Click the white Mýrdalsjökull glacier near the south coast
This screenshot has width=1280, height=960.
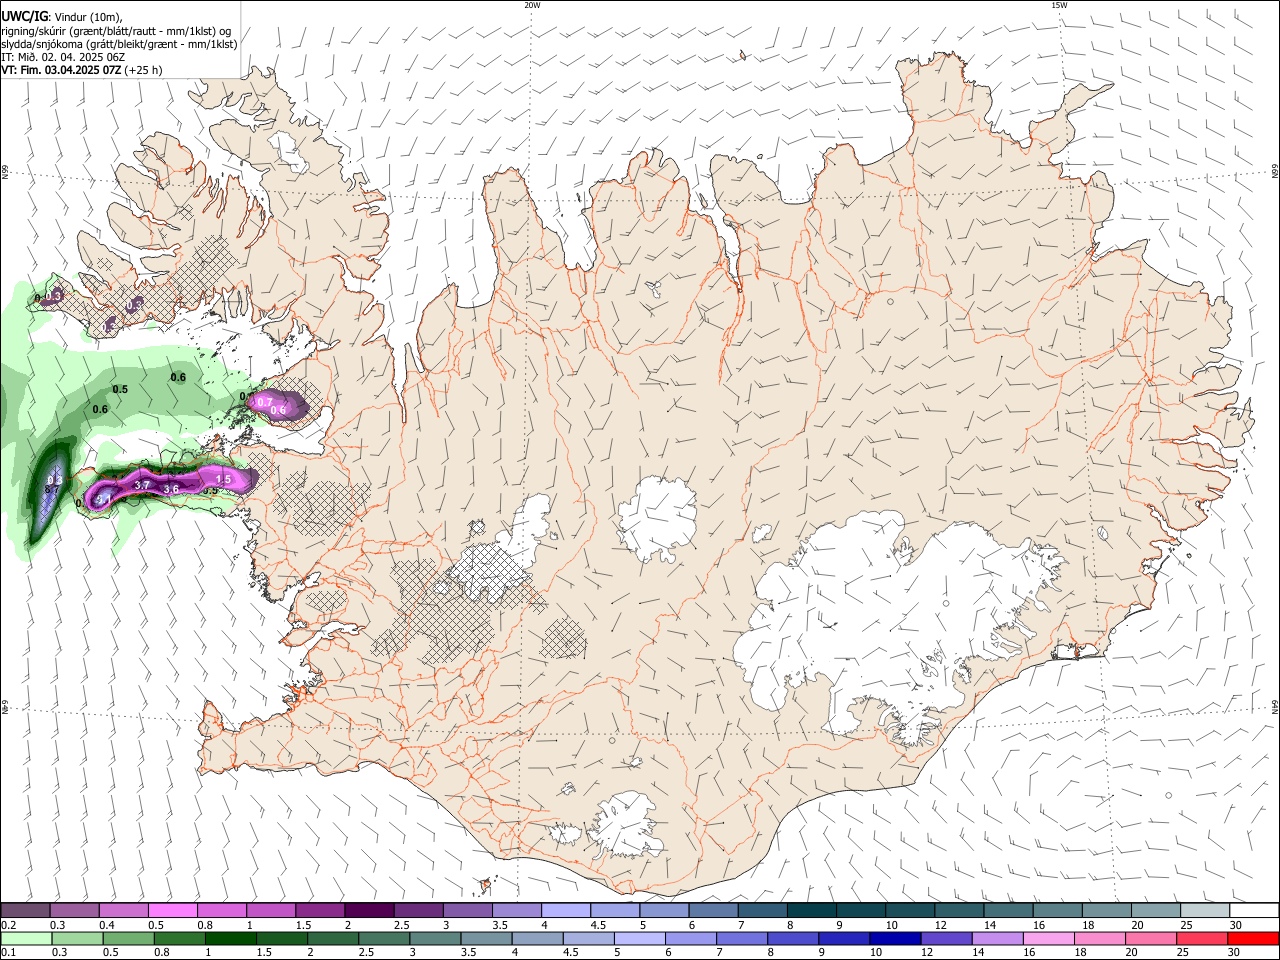pyautogui.click(x=627, y=824)
